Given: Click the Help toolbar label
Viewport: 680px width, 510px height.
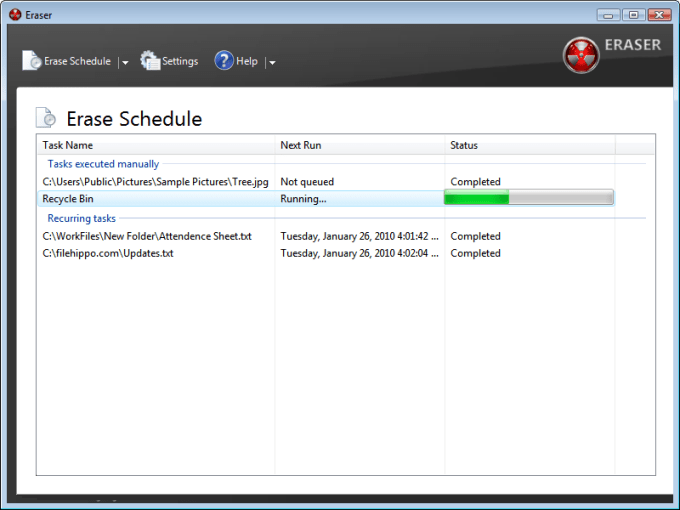Looking at the screenshot, I should pos(247,61).
